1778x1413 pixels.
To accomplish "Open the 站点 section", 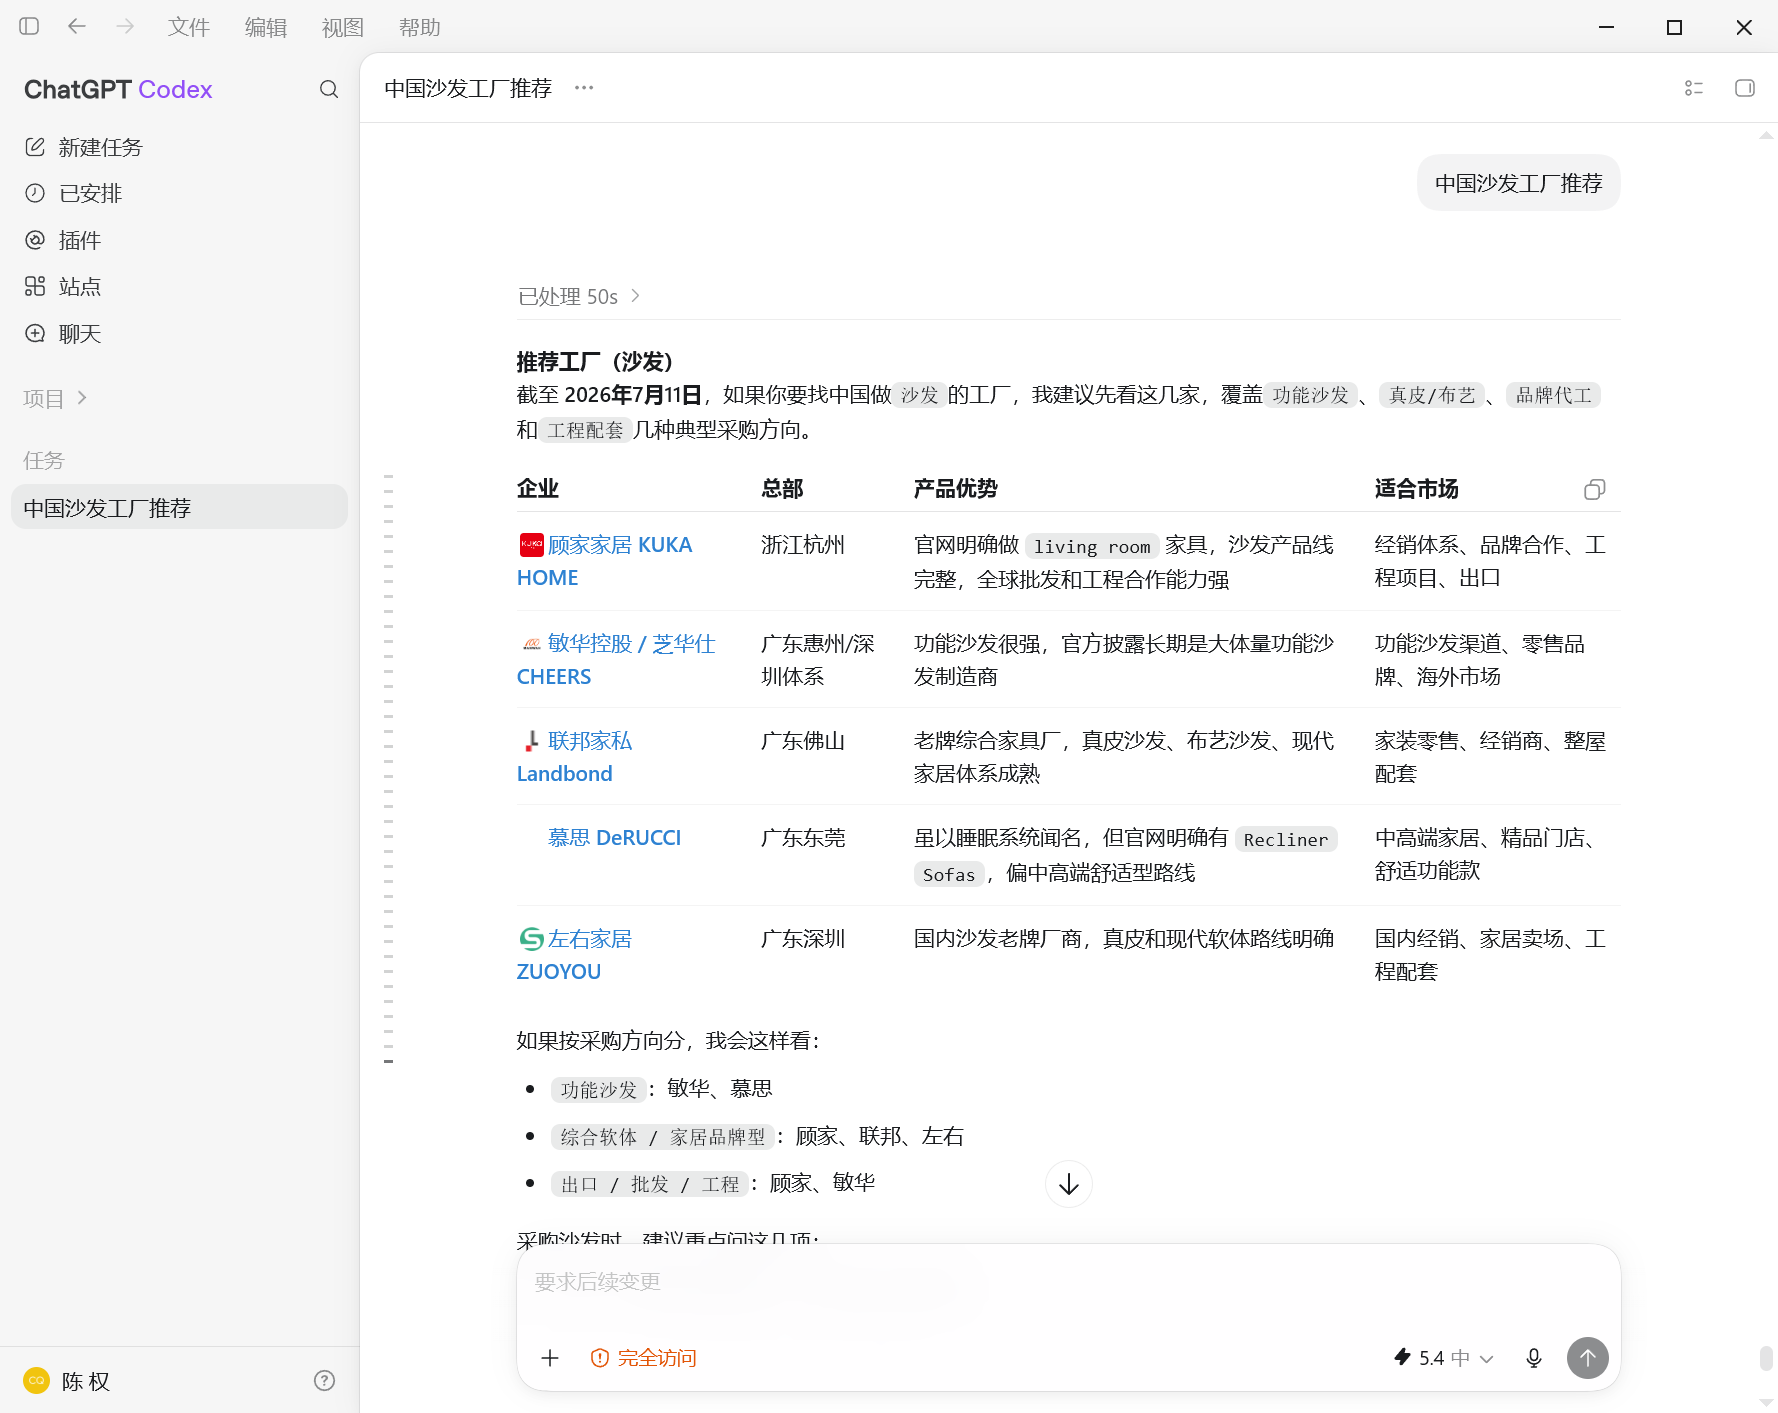I will [180, 286].
